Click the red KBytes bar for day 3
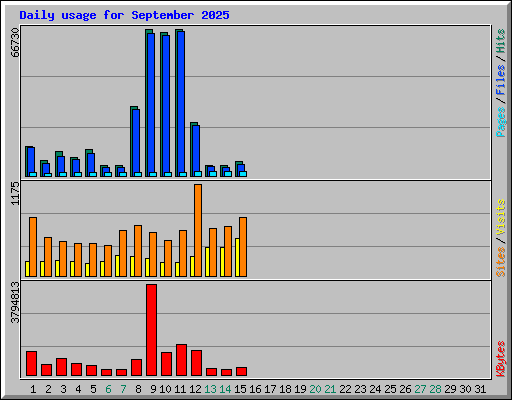This screenshot has width=512, height=400. coord(61,367)
